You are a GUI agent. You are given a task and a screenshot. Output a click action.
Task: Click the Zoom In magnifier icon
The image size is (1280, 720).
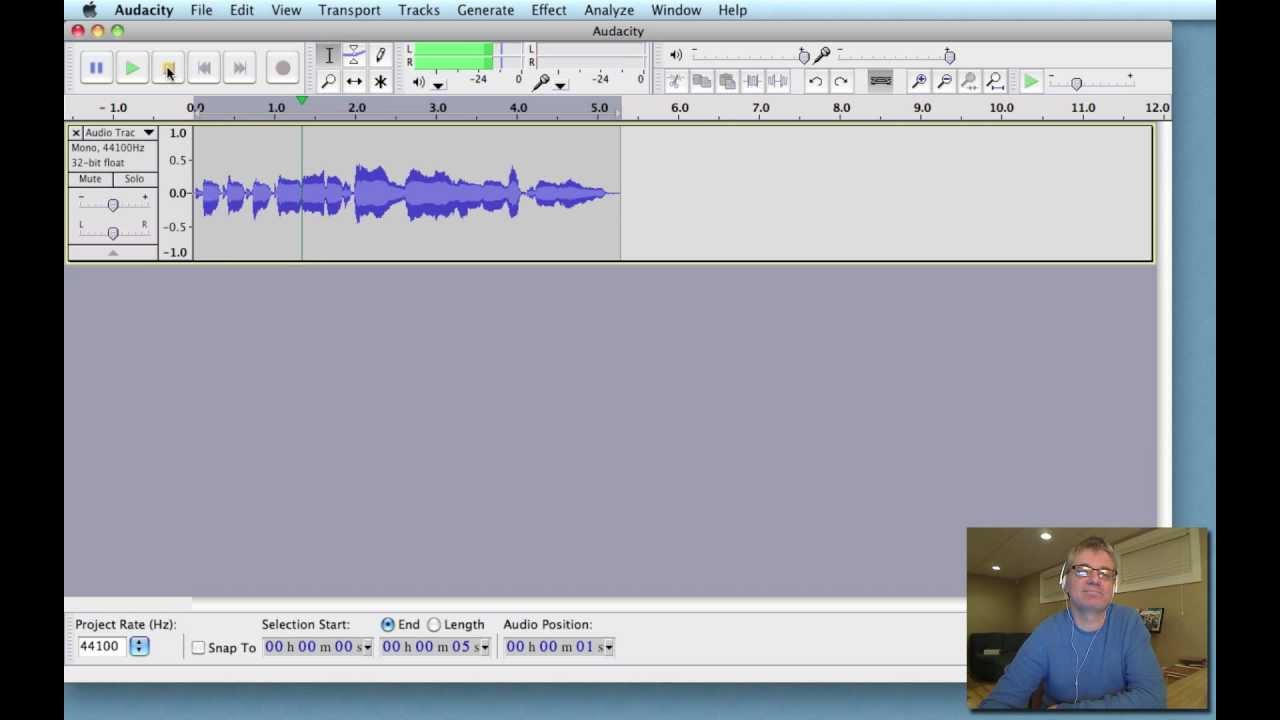pyautogui.click(x=919, y=81)
